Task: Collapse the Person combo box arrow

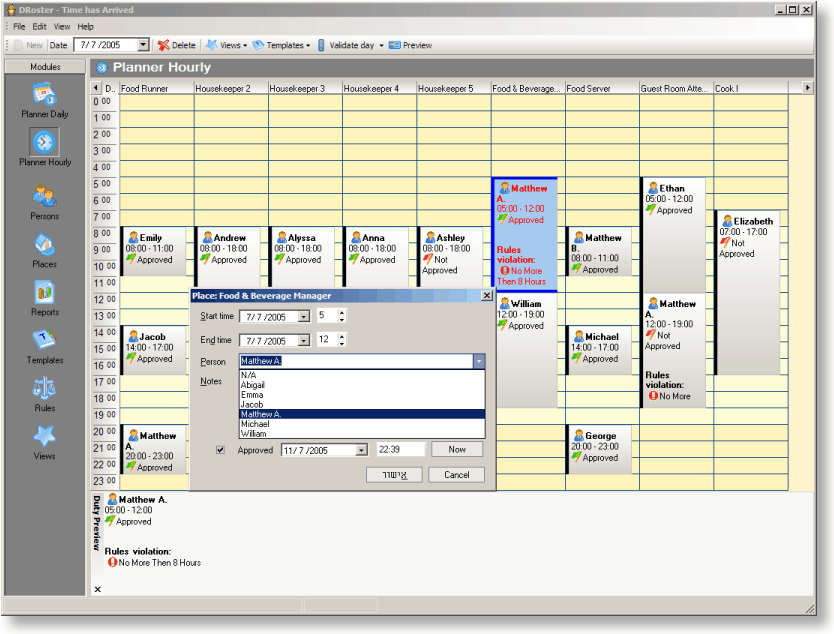Action: coord(479,361)
